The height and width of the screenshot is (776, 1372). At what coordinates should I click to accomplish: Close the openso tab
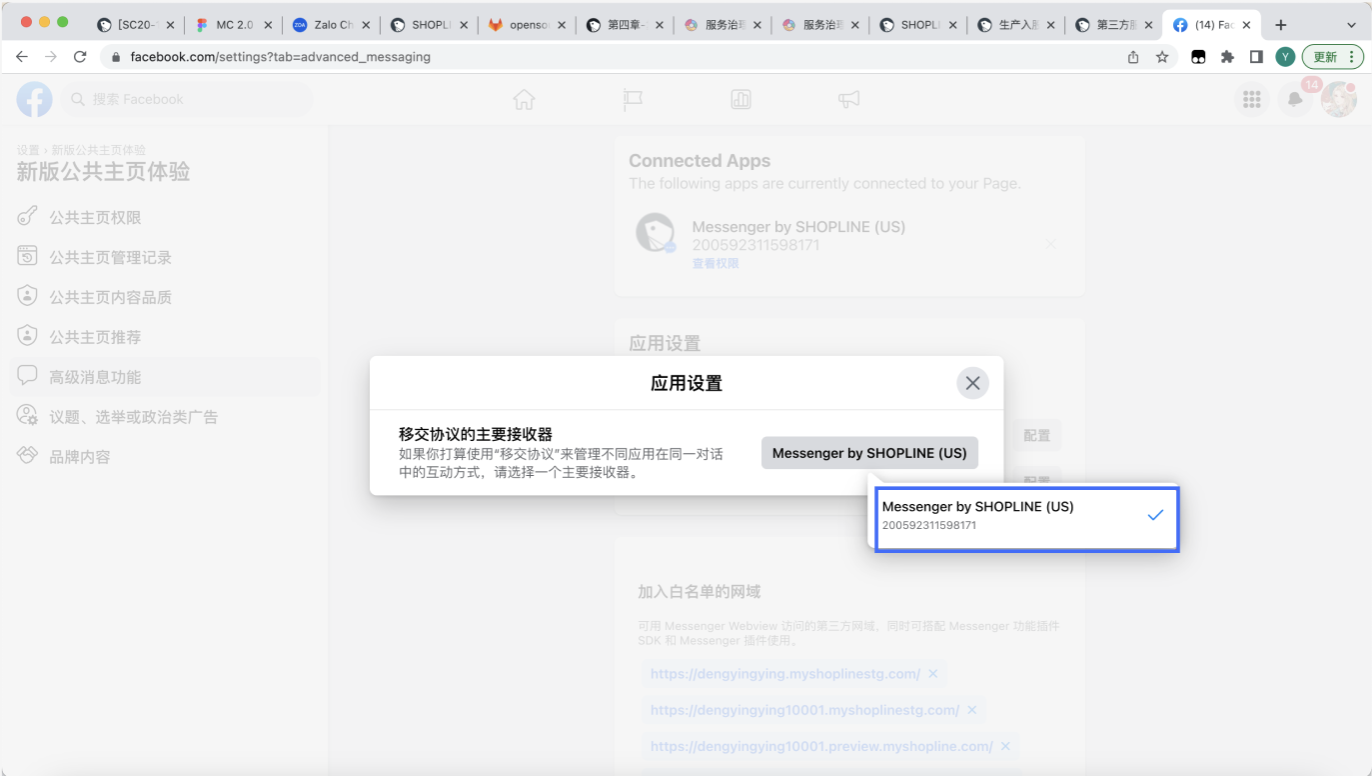pos(561,25)
